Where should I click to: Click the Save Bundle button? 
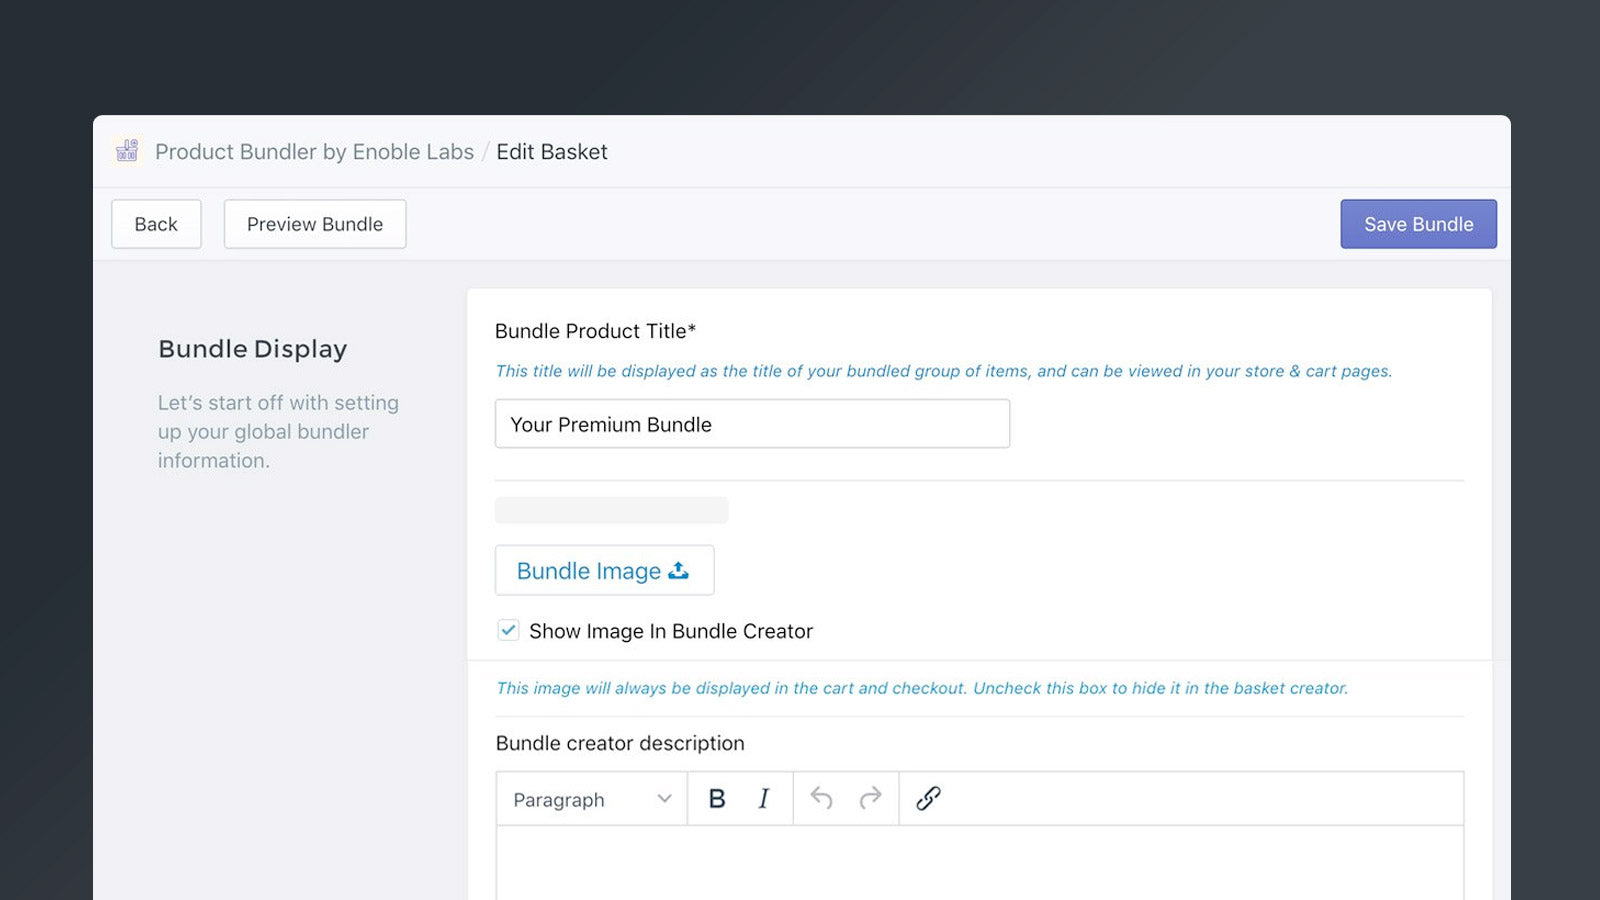(1418, 224)
